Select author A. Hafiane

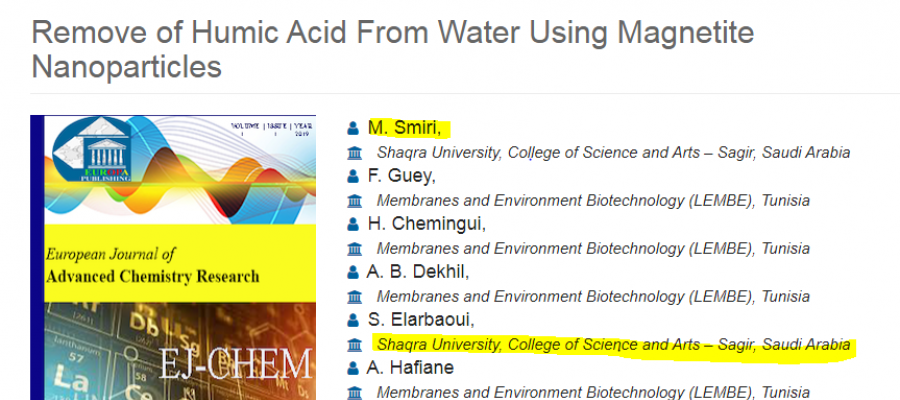(x=411, y=367)
